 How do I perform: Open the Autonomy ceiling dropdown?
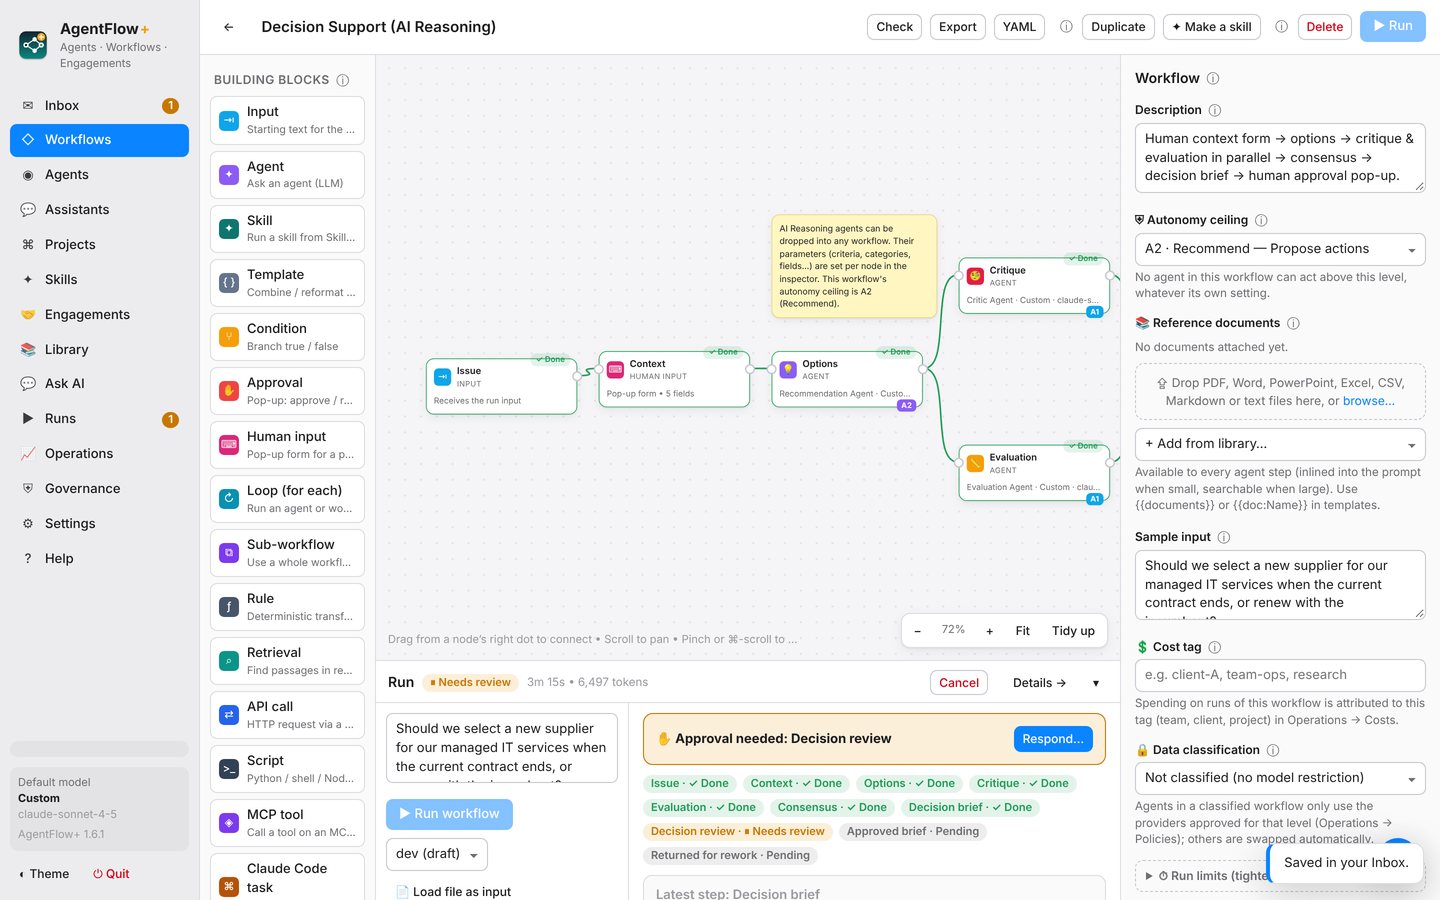click(x=1280, y=249)
